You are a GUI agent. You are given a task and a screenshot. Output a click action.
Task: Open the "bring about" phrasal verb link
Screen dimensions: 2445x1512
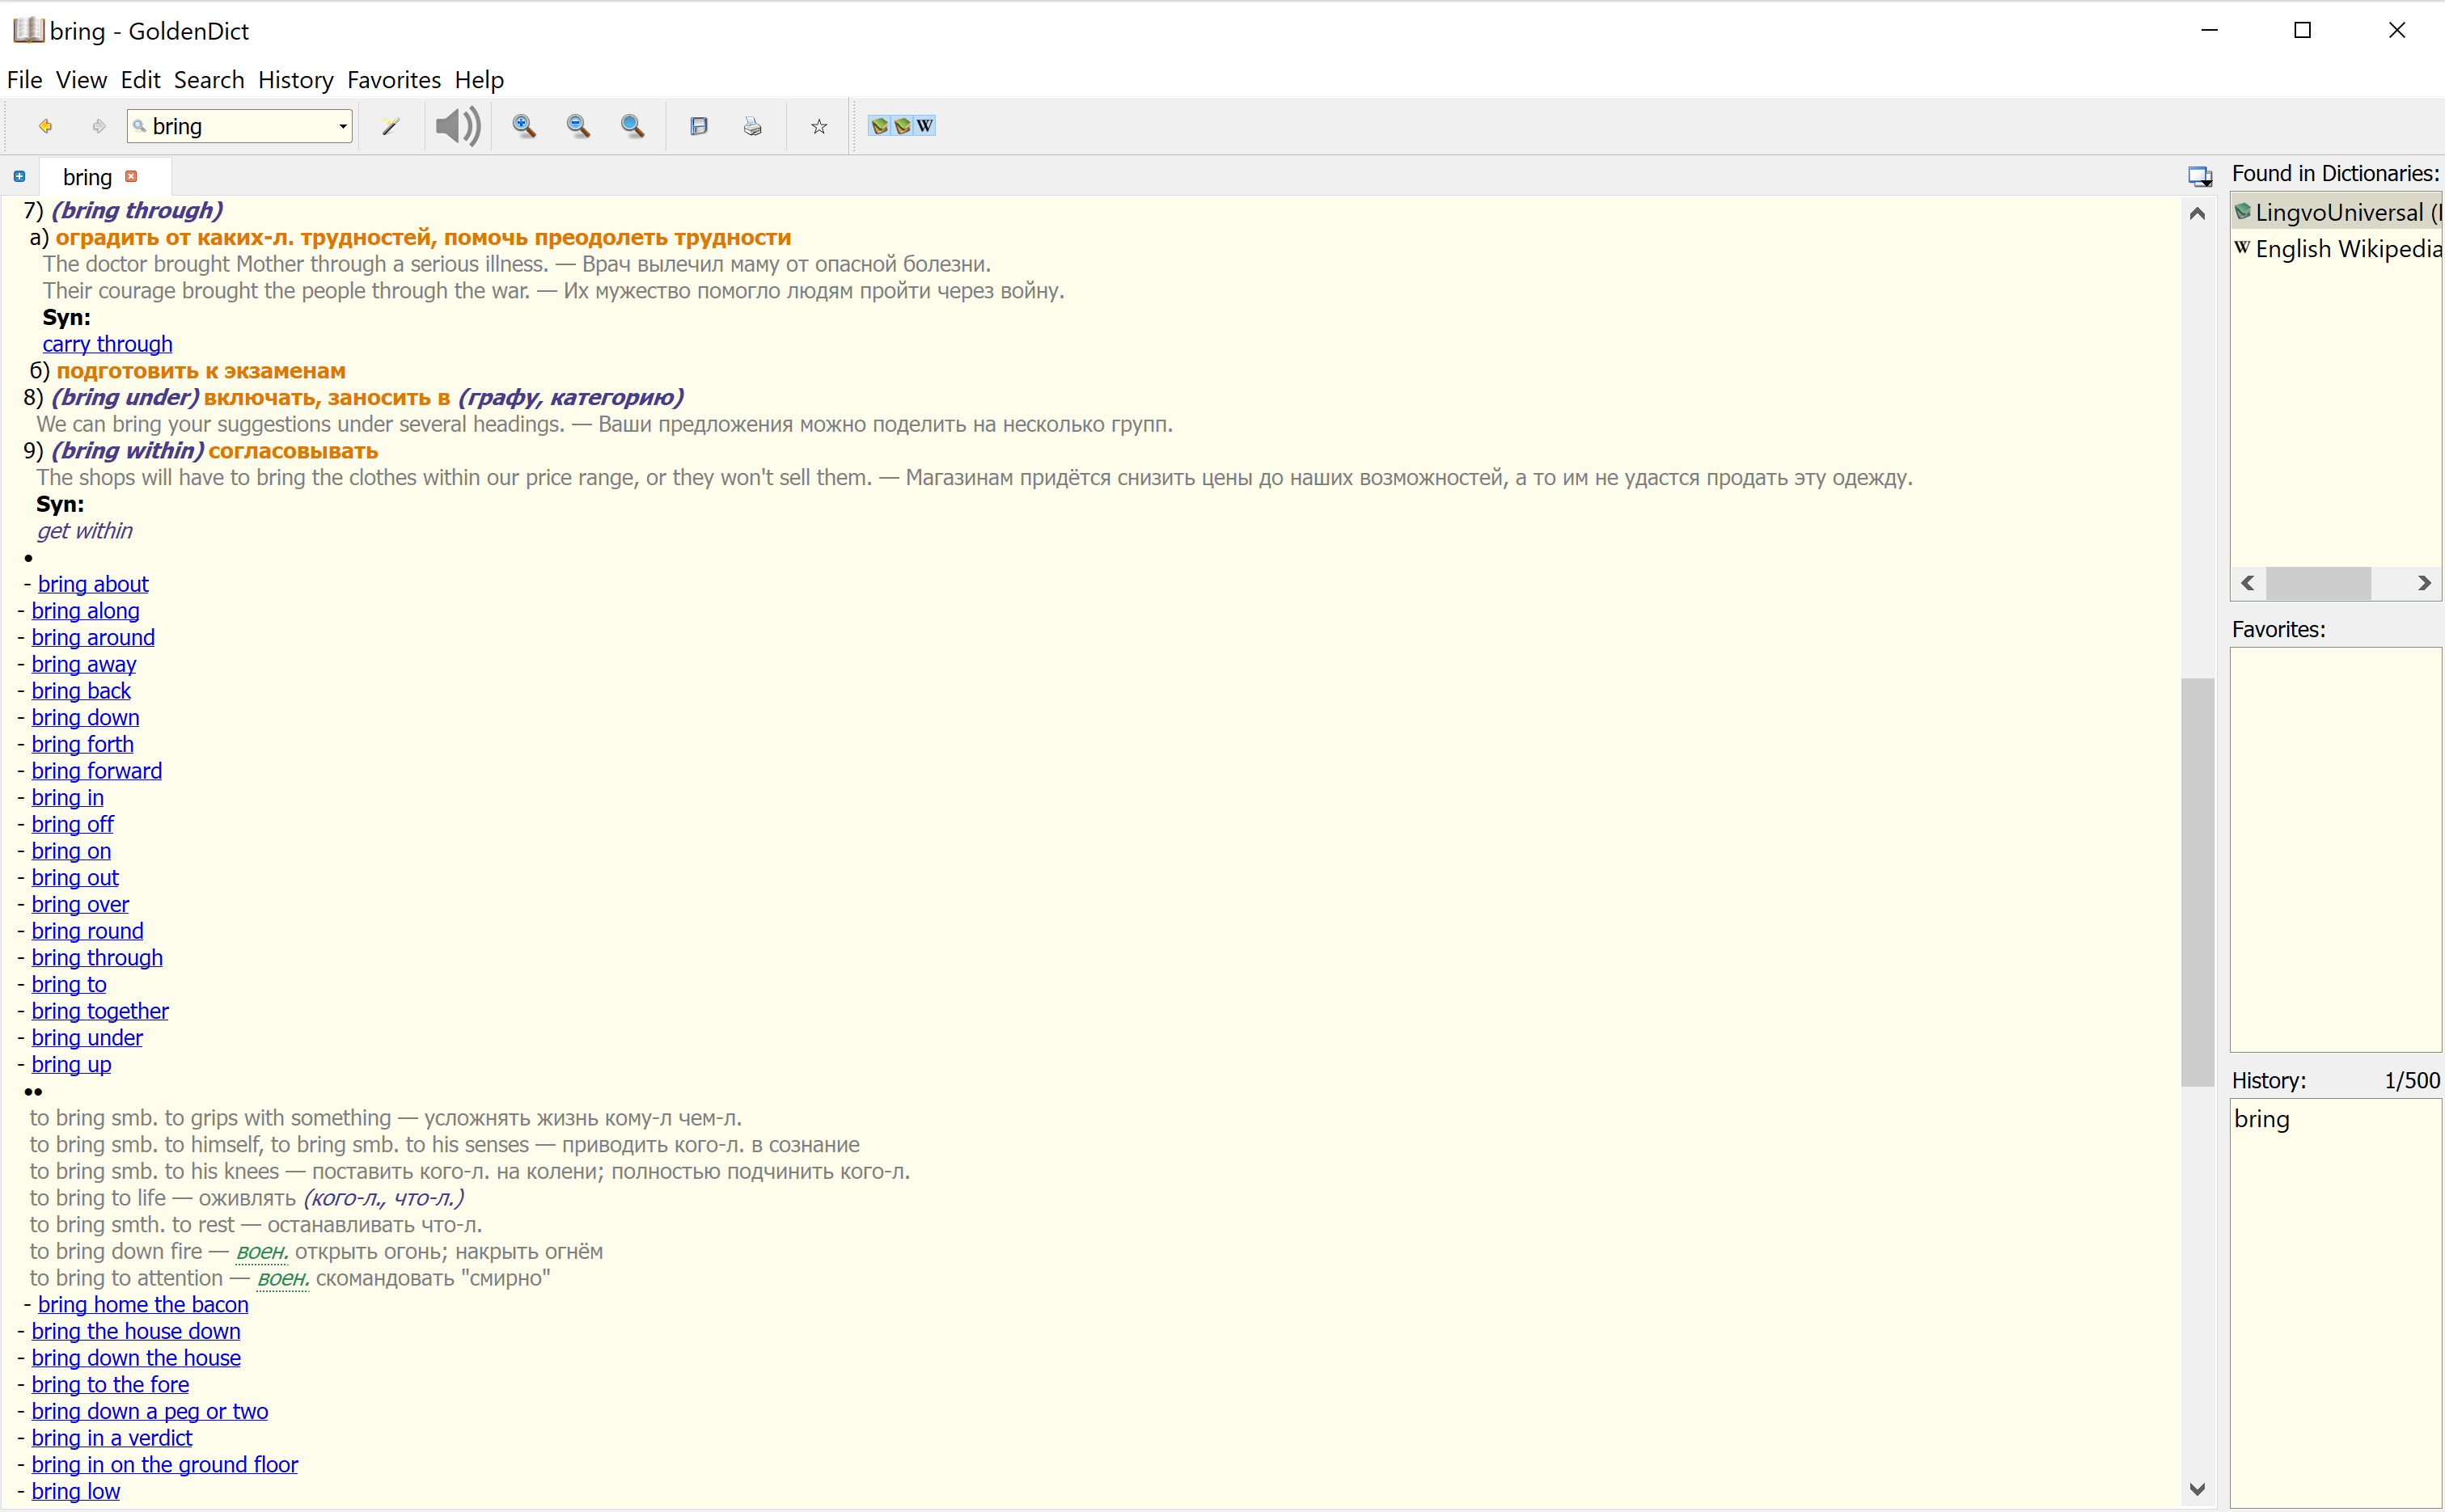93,583
